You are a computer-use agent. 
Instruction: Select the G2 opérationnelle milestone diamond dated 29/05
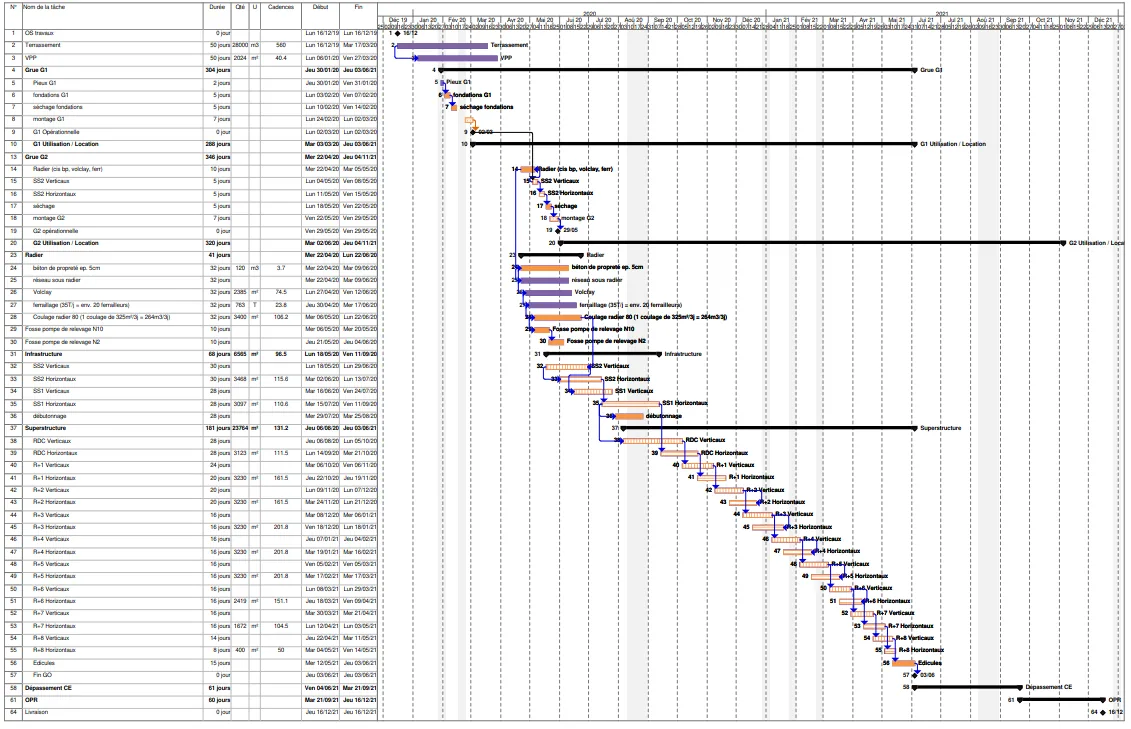point(558,231)
